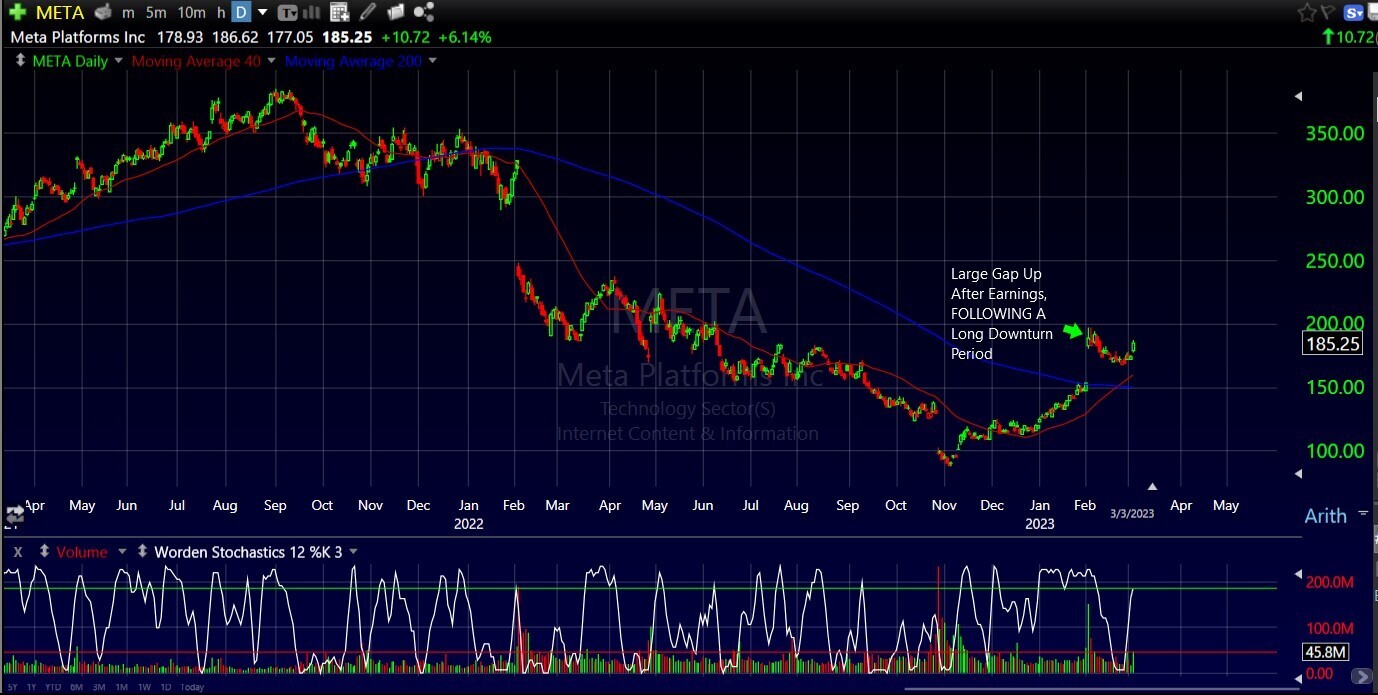Open the symbol icon next to META ticker
This screenshot has height=695, width=1378.
pos(102,13)
